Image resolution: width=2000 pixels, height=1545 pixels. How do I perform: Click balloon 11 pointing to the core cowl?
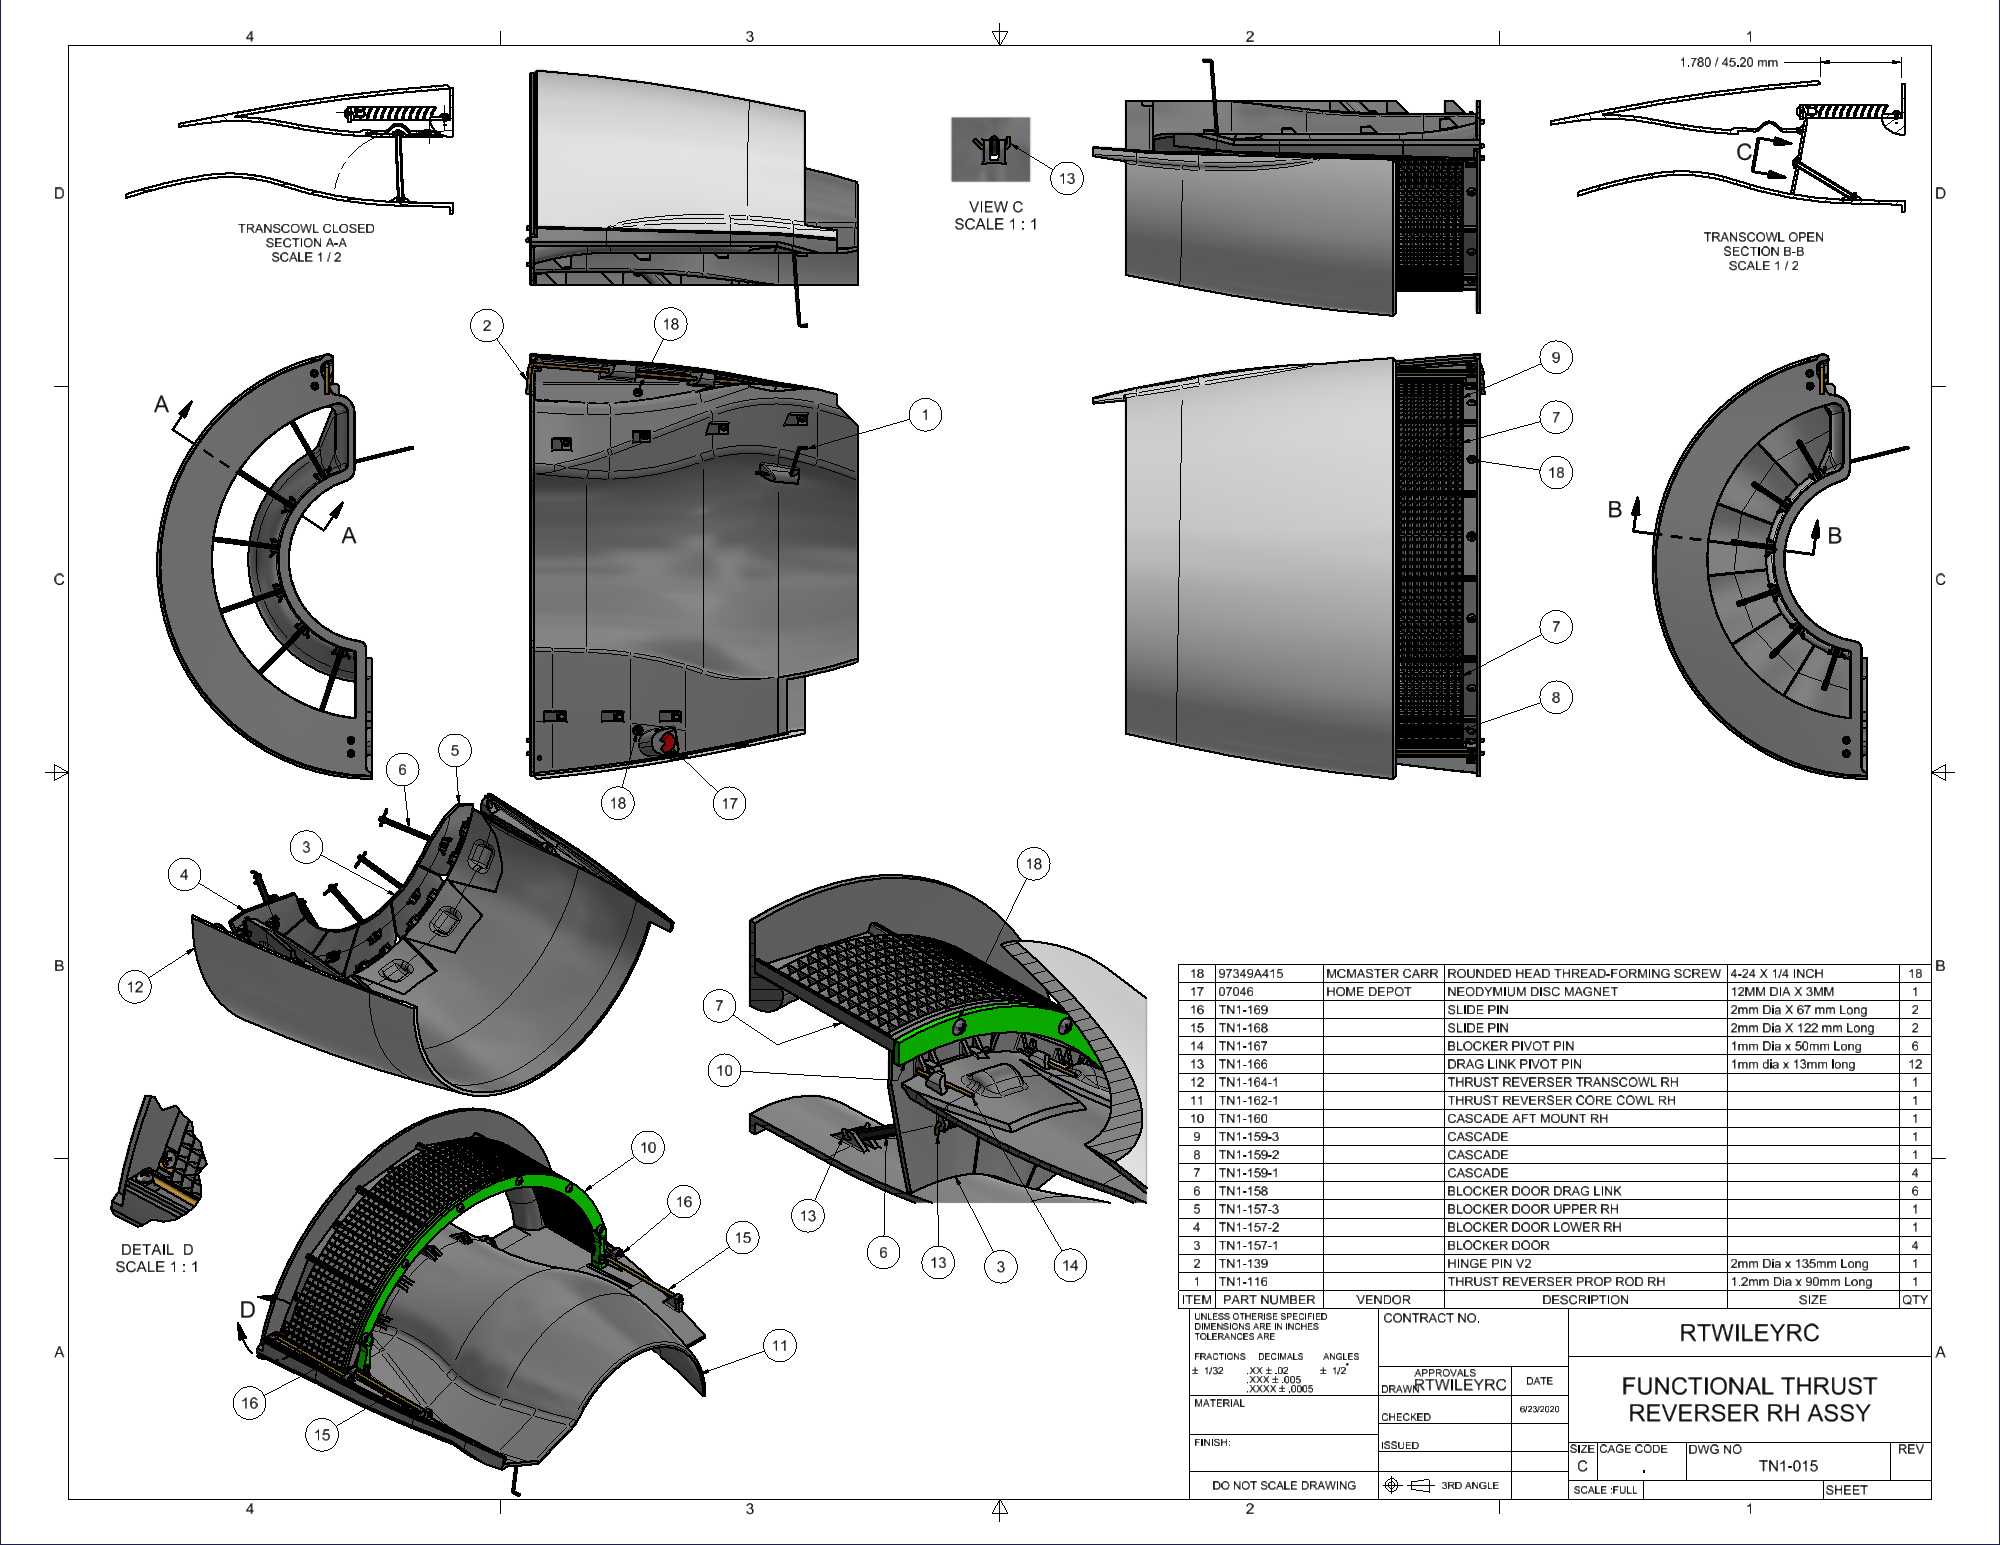(x=780, y=1346)
